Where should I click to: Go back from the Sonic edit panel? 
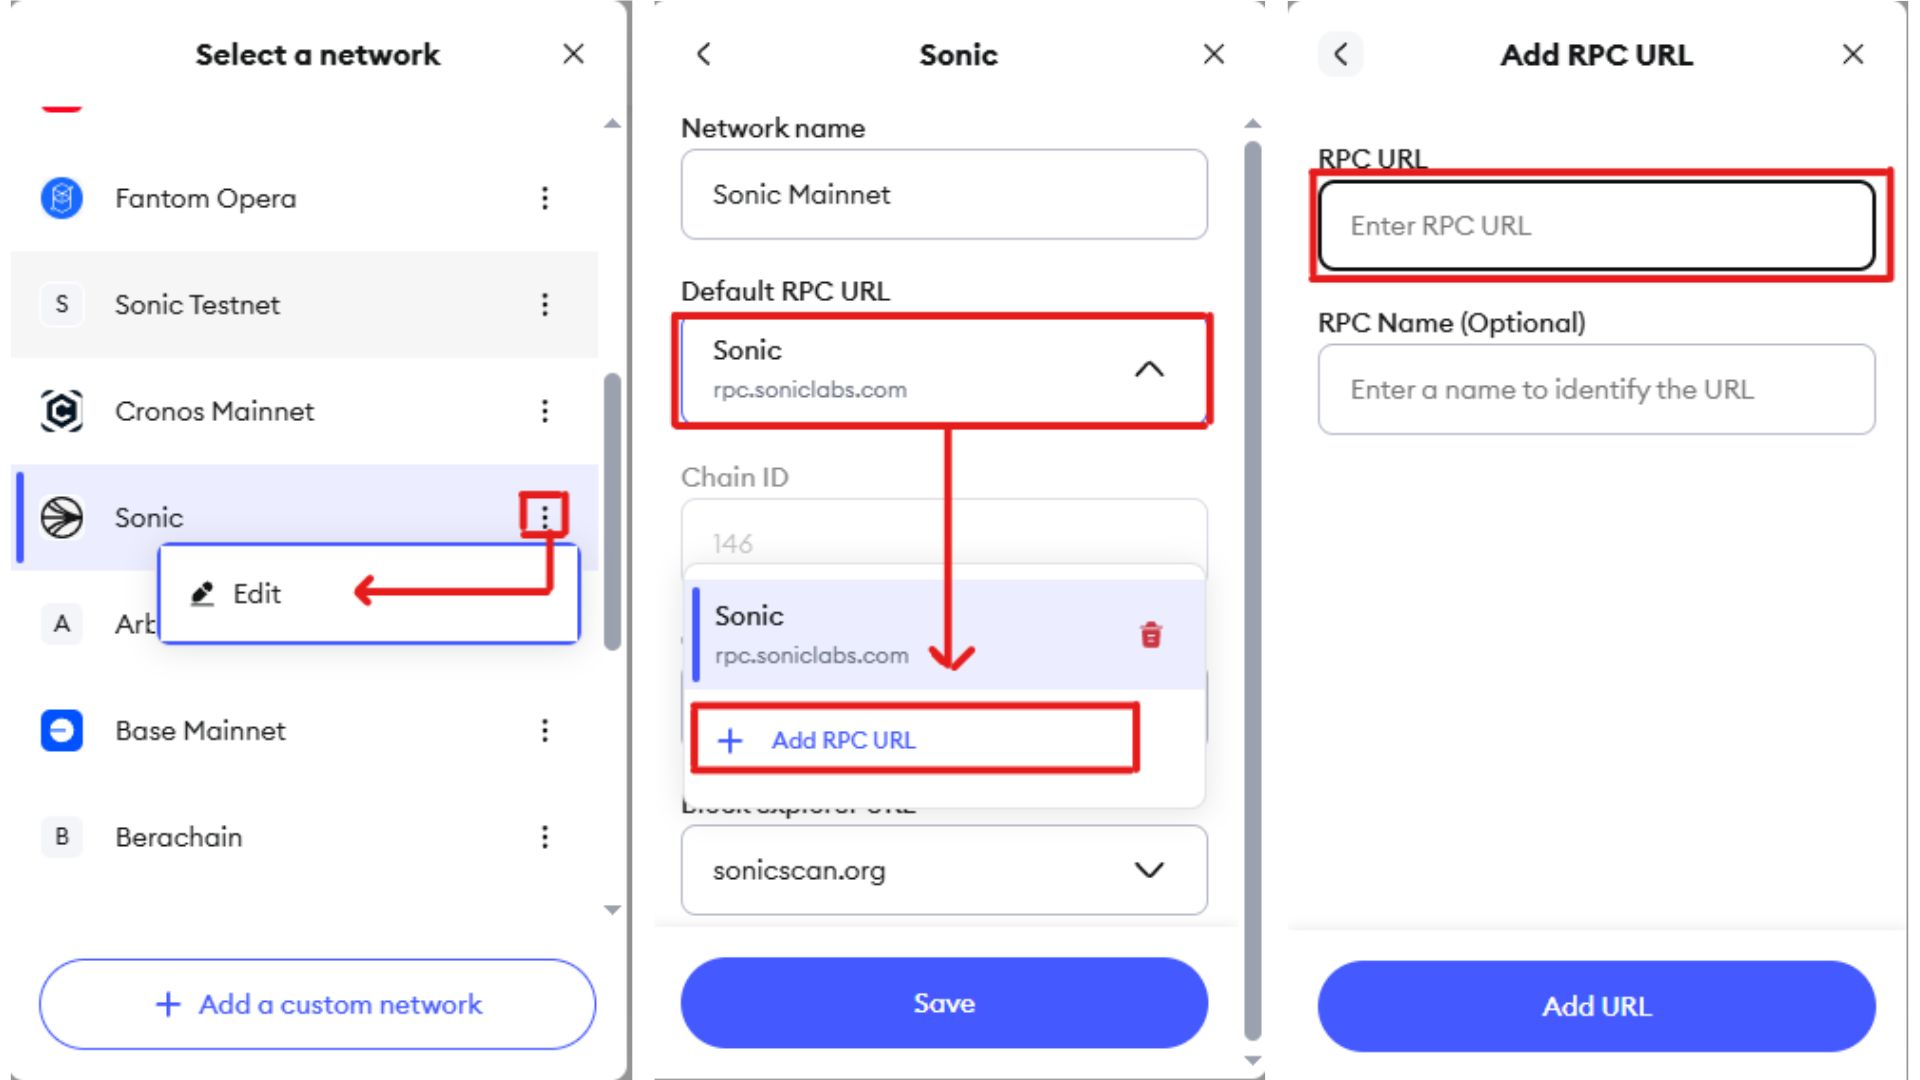click(704, 54)
